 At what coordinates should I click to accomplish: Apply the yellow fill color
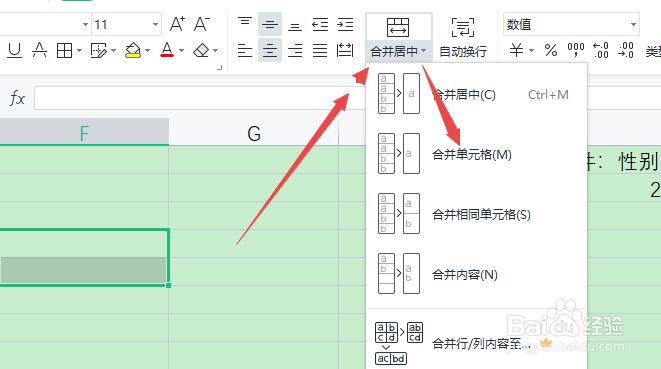click(133, 51)
